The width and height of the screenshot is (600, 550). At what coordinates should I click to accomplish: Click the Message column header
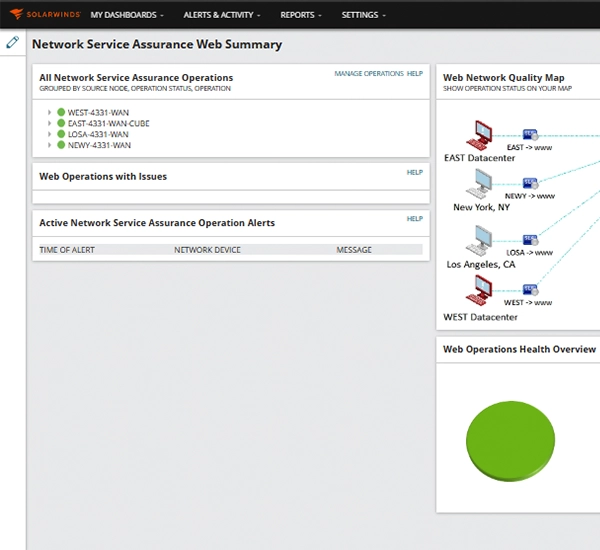[x=354, y=250]
